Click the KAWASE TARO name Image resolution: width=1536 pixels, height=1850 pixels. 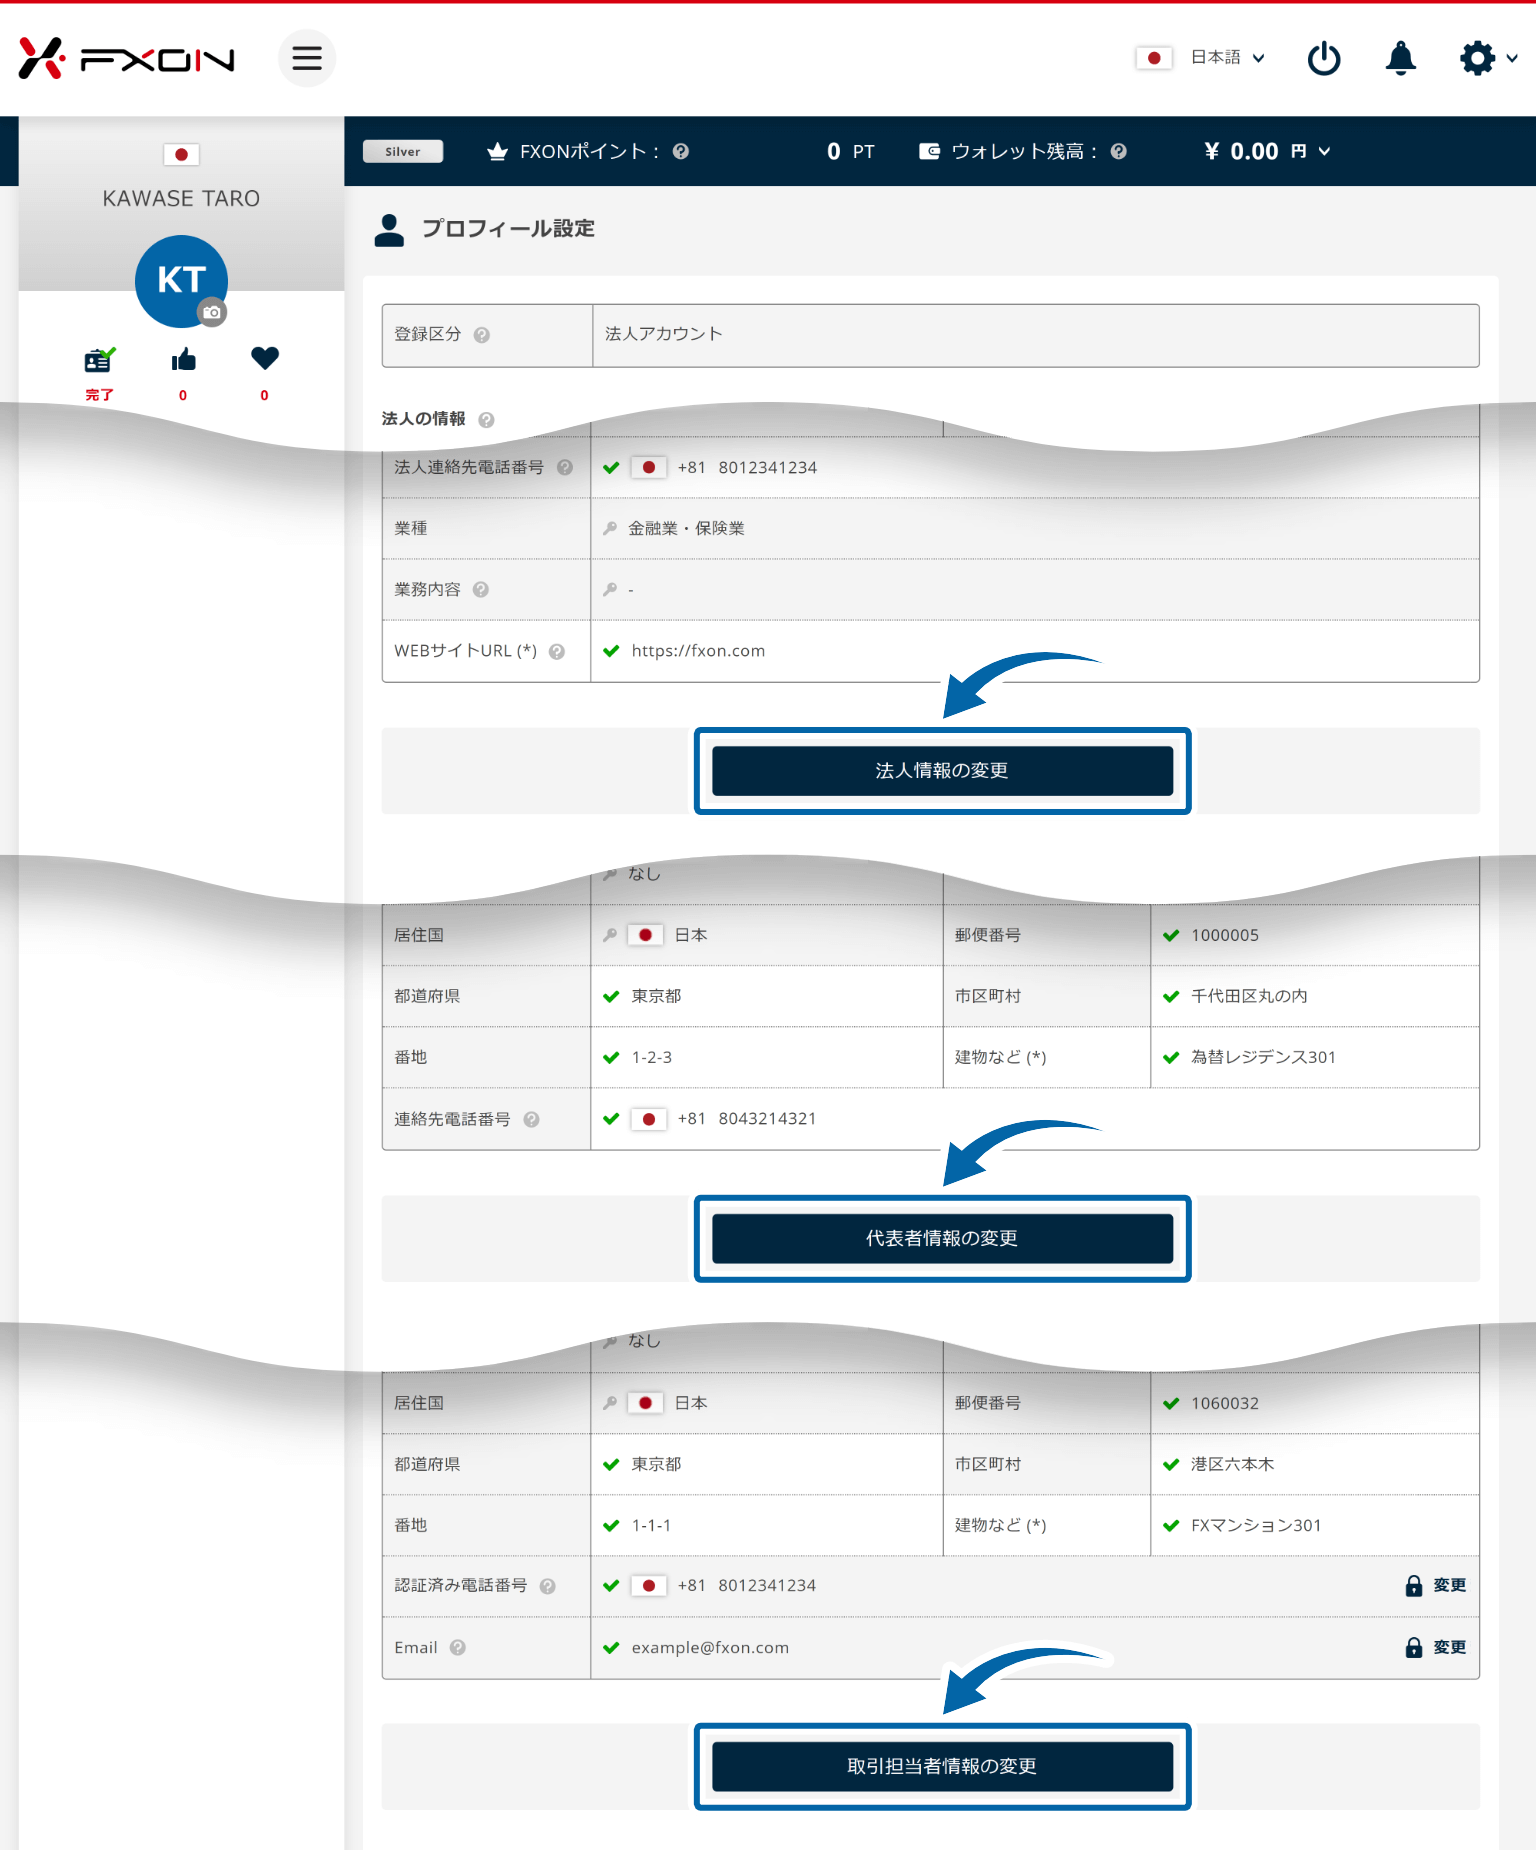[181, 198]
